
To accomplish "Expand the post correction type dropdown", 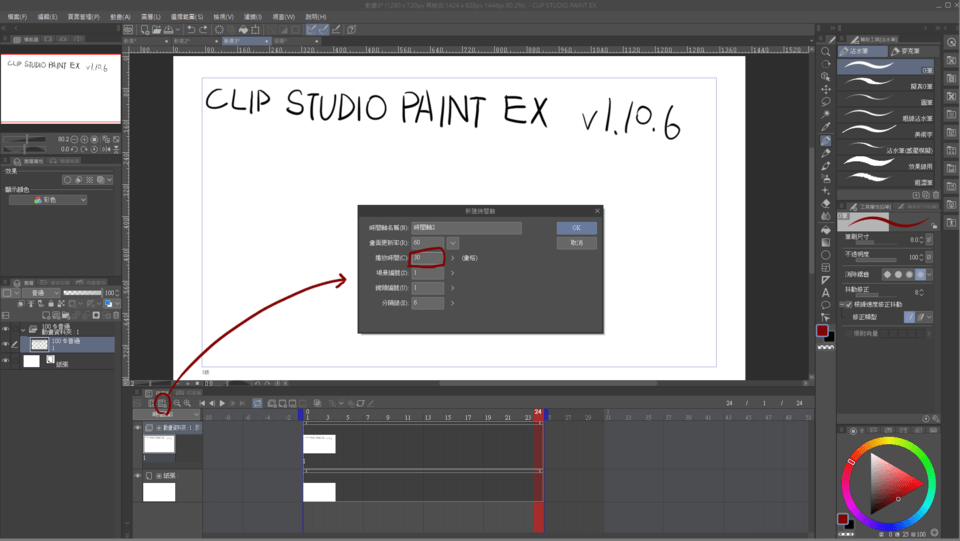I will point(929,317).
